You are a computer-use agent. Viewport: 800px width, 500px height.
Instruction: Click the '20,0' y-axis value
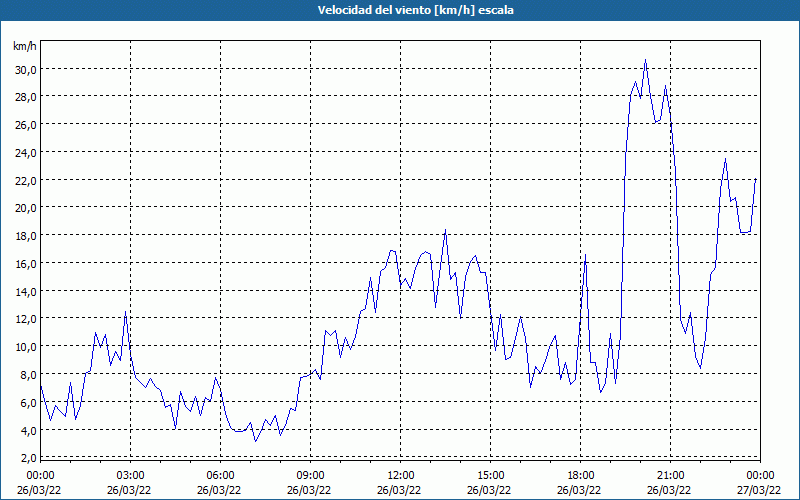26,209
